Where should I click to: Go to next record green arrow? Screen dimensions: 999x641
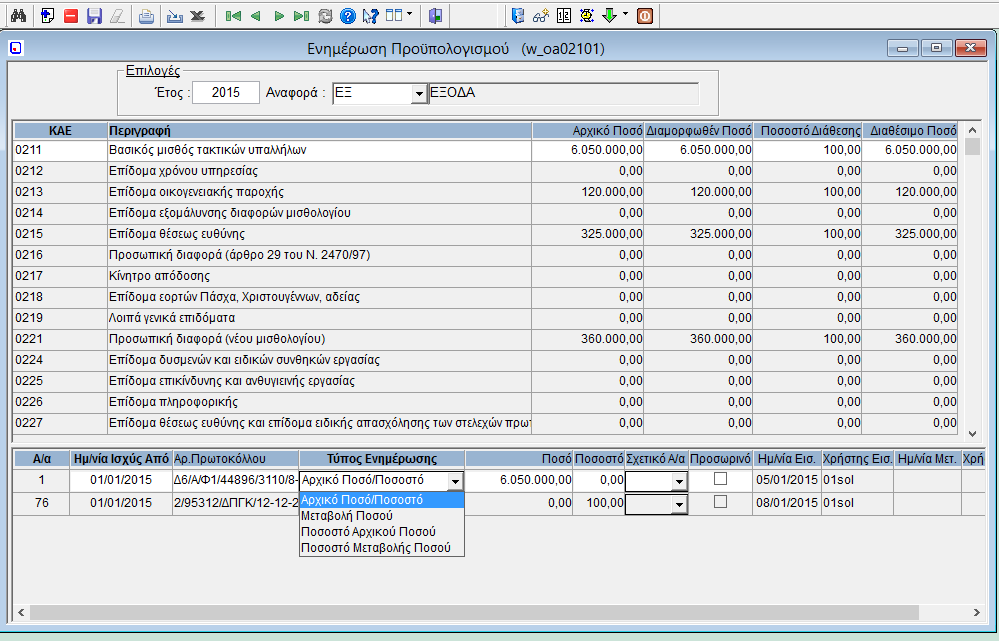[278, 16]
